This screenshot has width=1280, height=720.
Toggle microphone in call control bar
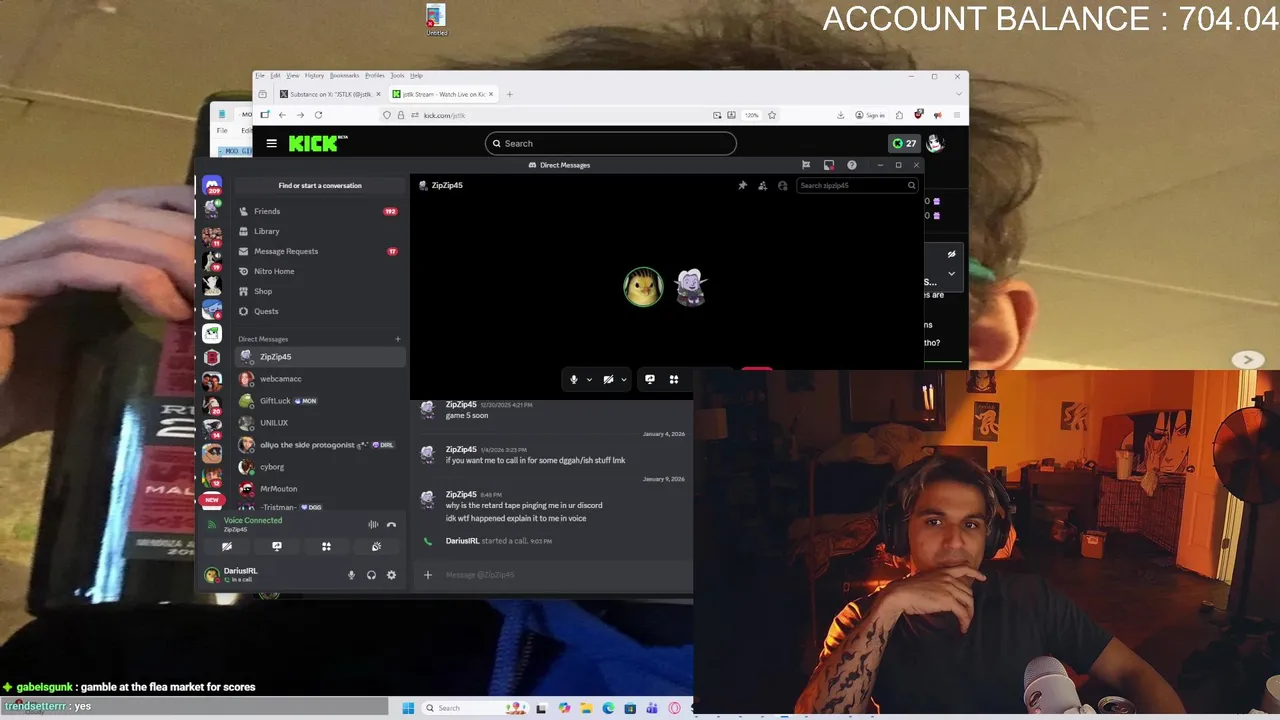click(574, 379)
